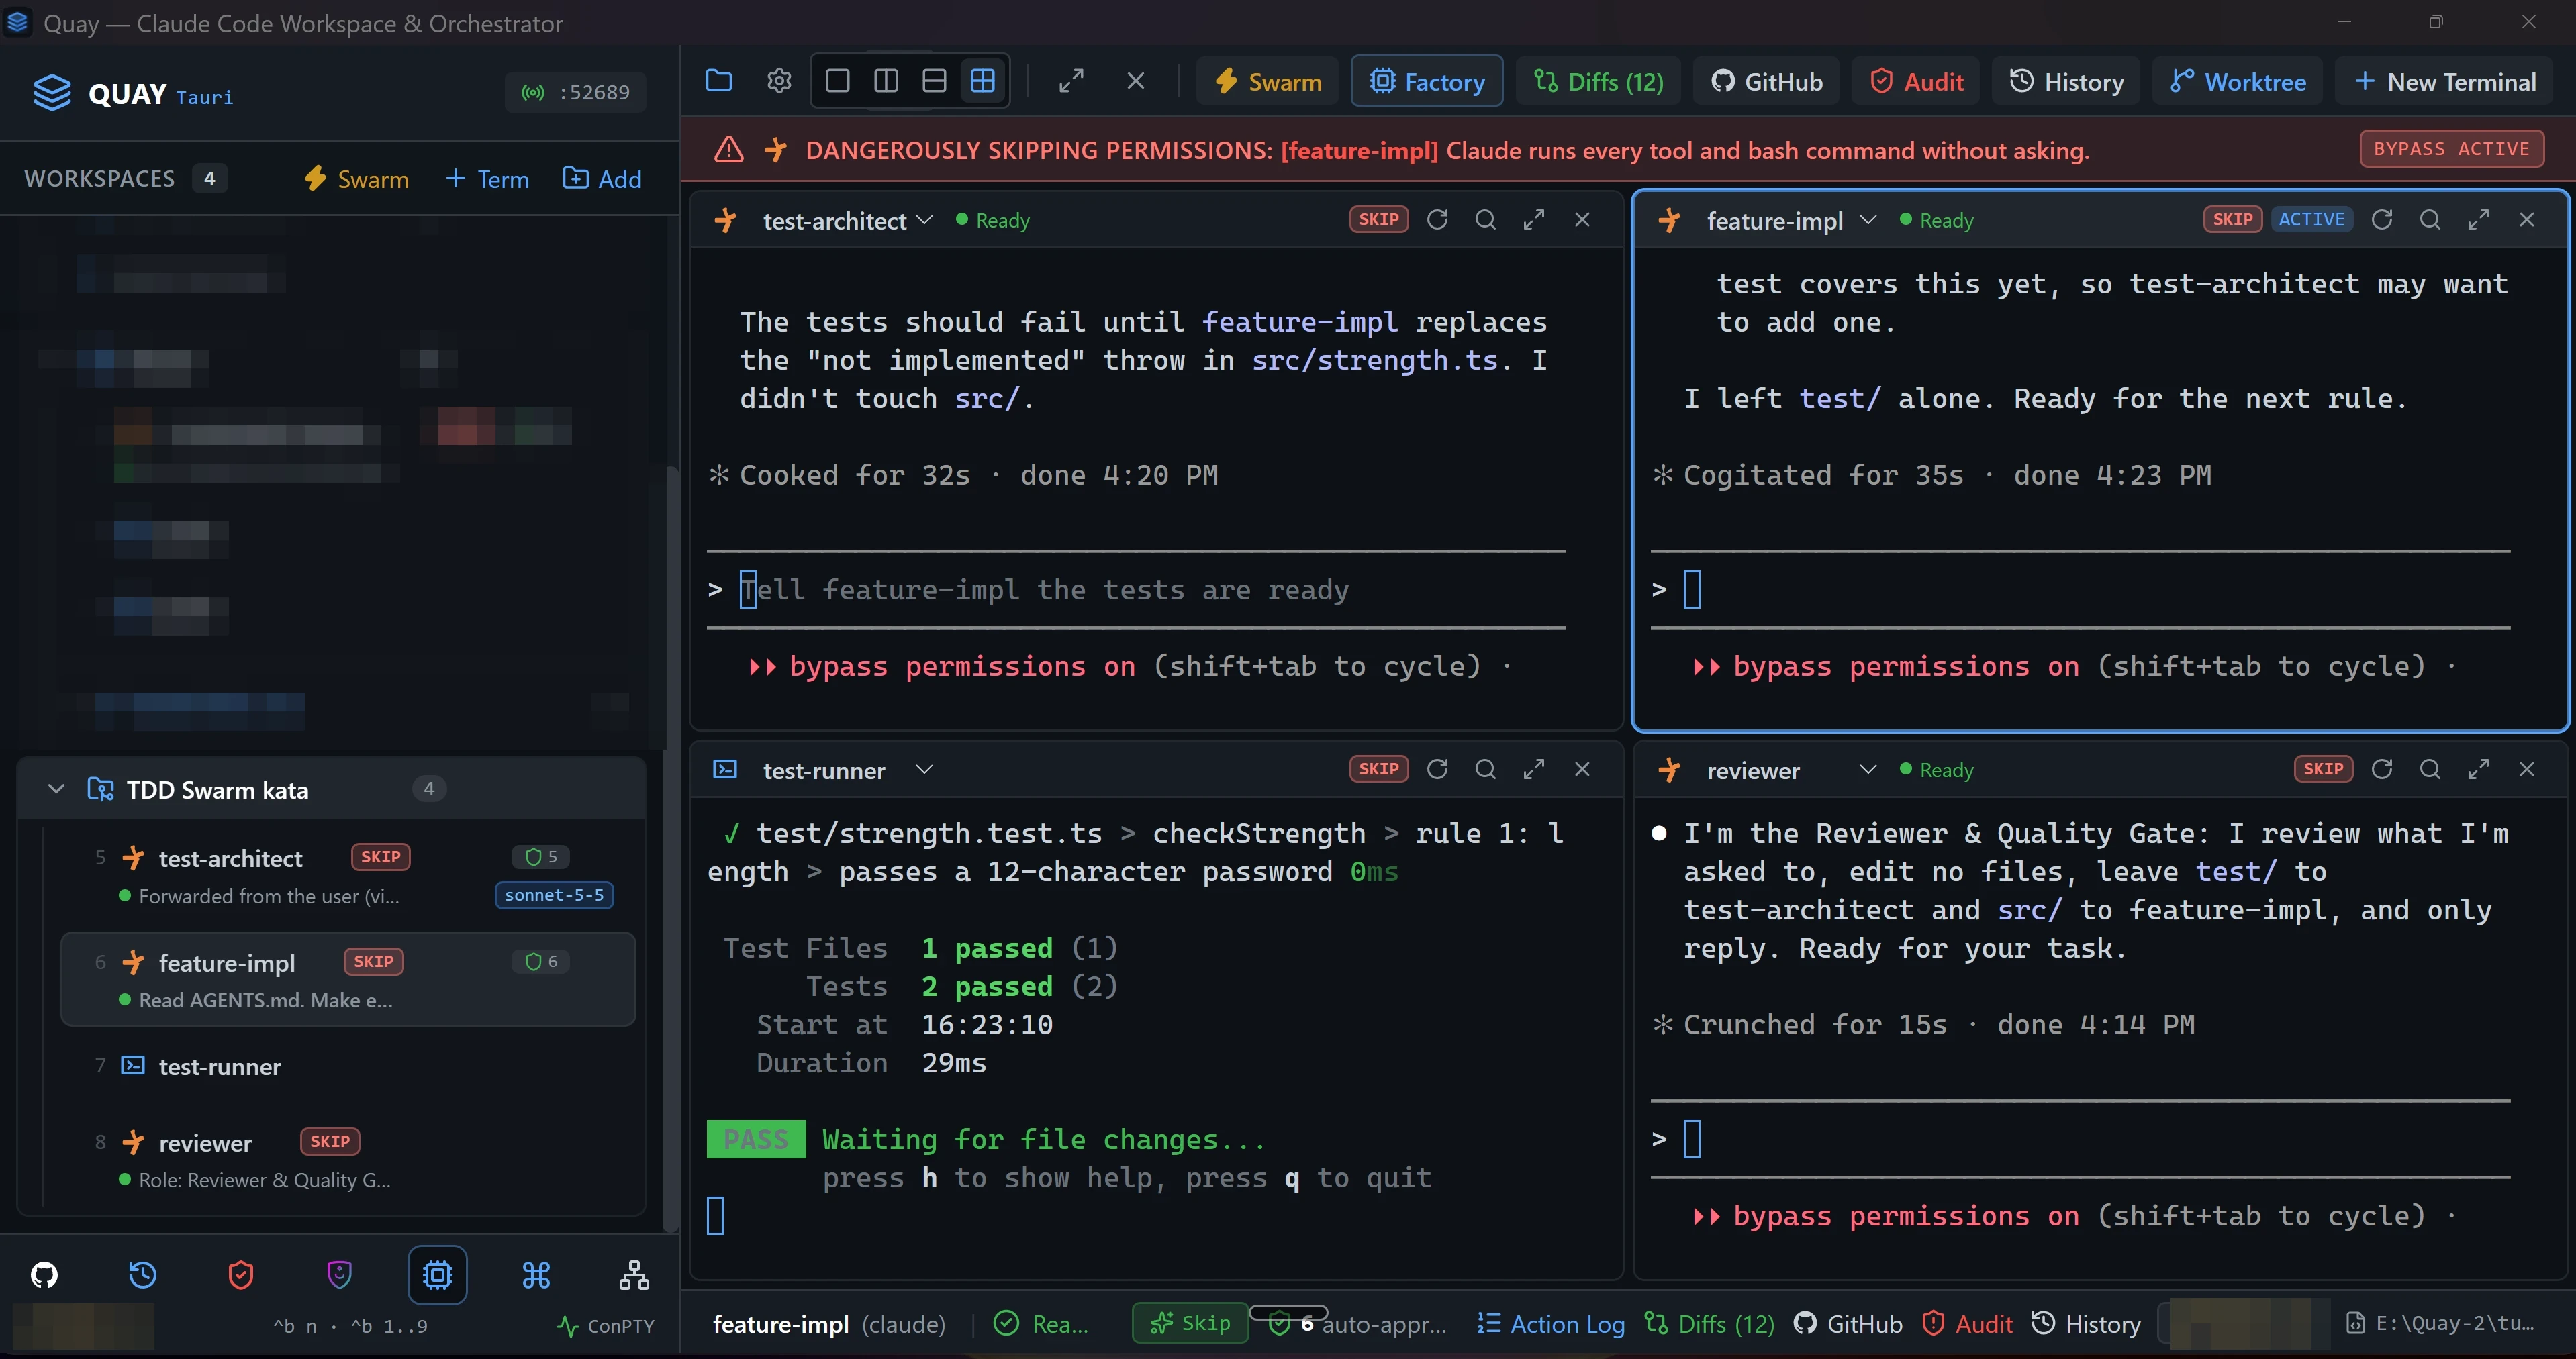Viewport: 2576px width, 1359px height.
Task: Open the Factory tab
Action: point(1426,82)
